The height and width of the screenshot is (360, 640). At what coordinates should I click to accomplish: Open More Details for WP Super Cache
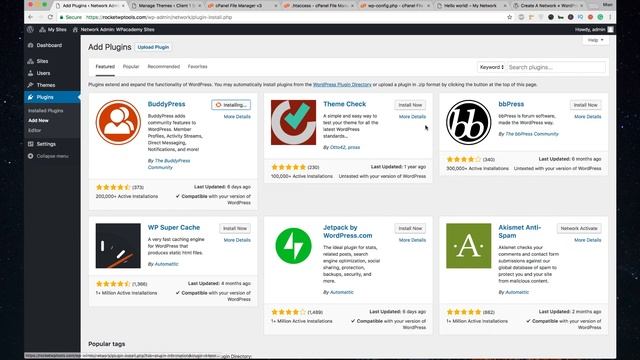point(237,240)
